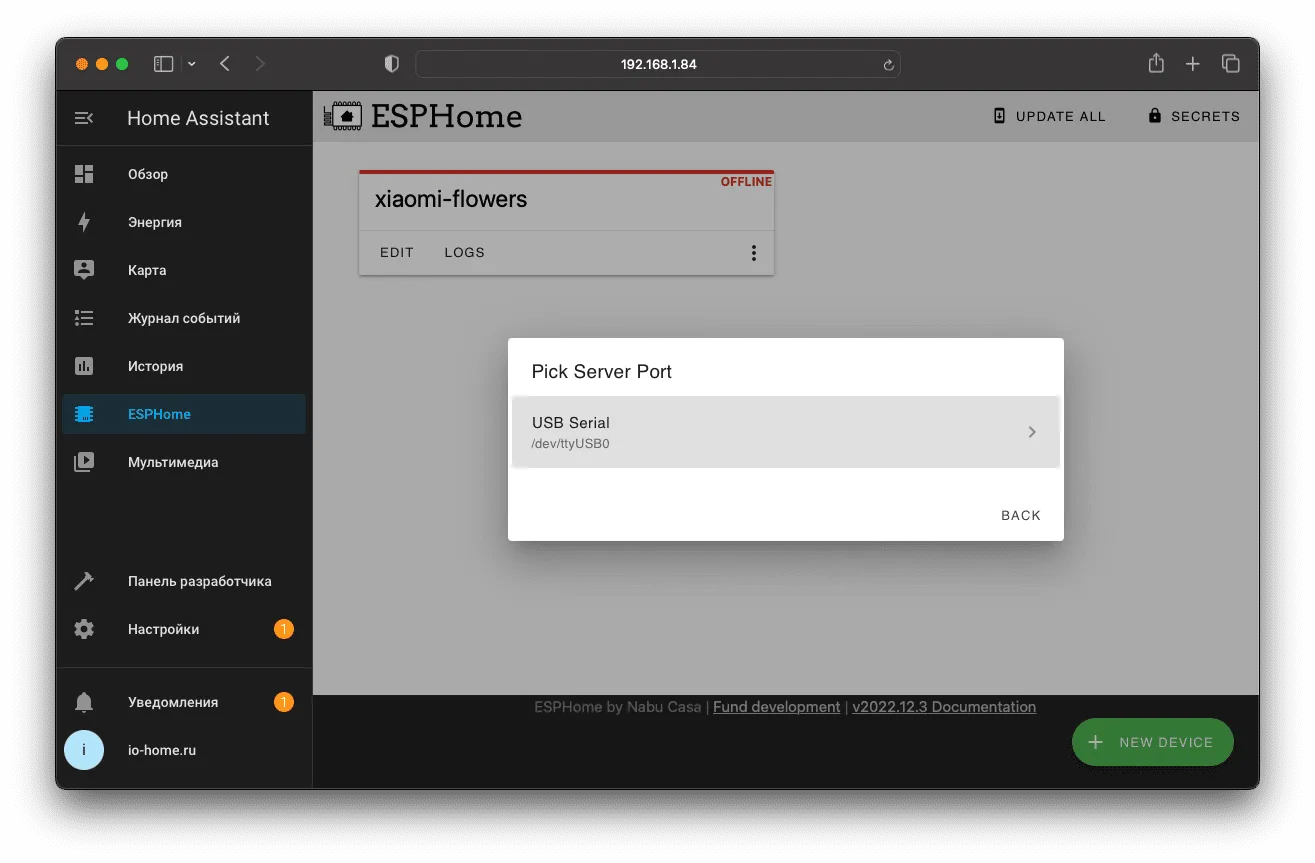Open the Обзор dashboard icon
The image size is (1315, 863).
point(84,174)
